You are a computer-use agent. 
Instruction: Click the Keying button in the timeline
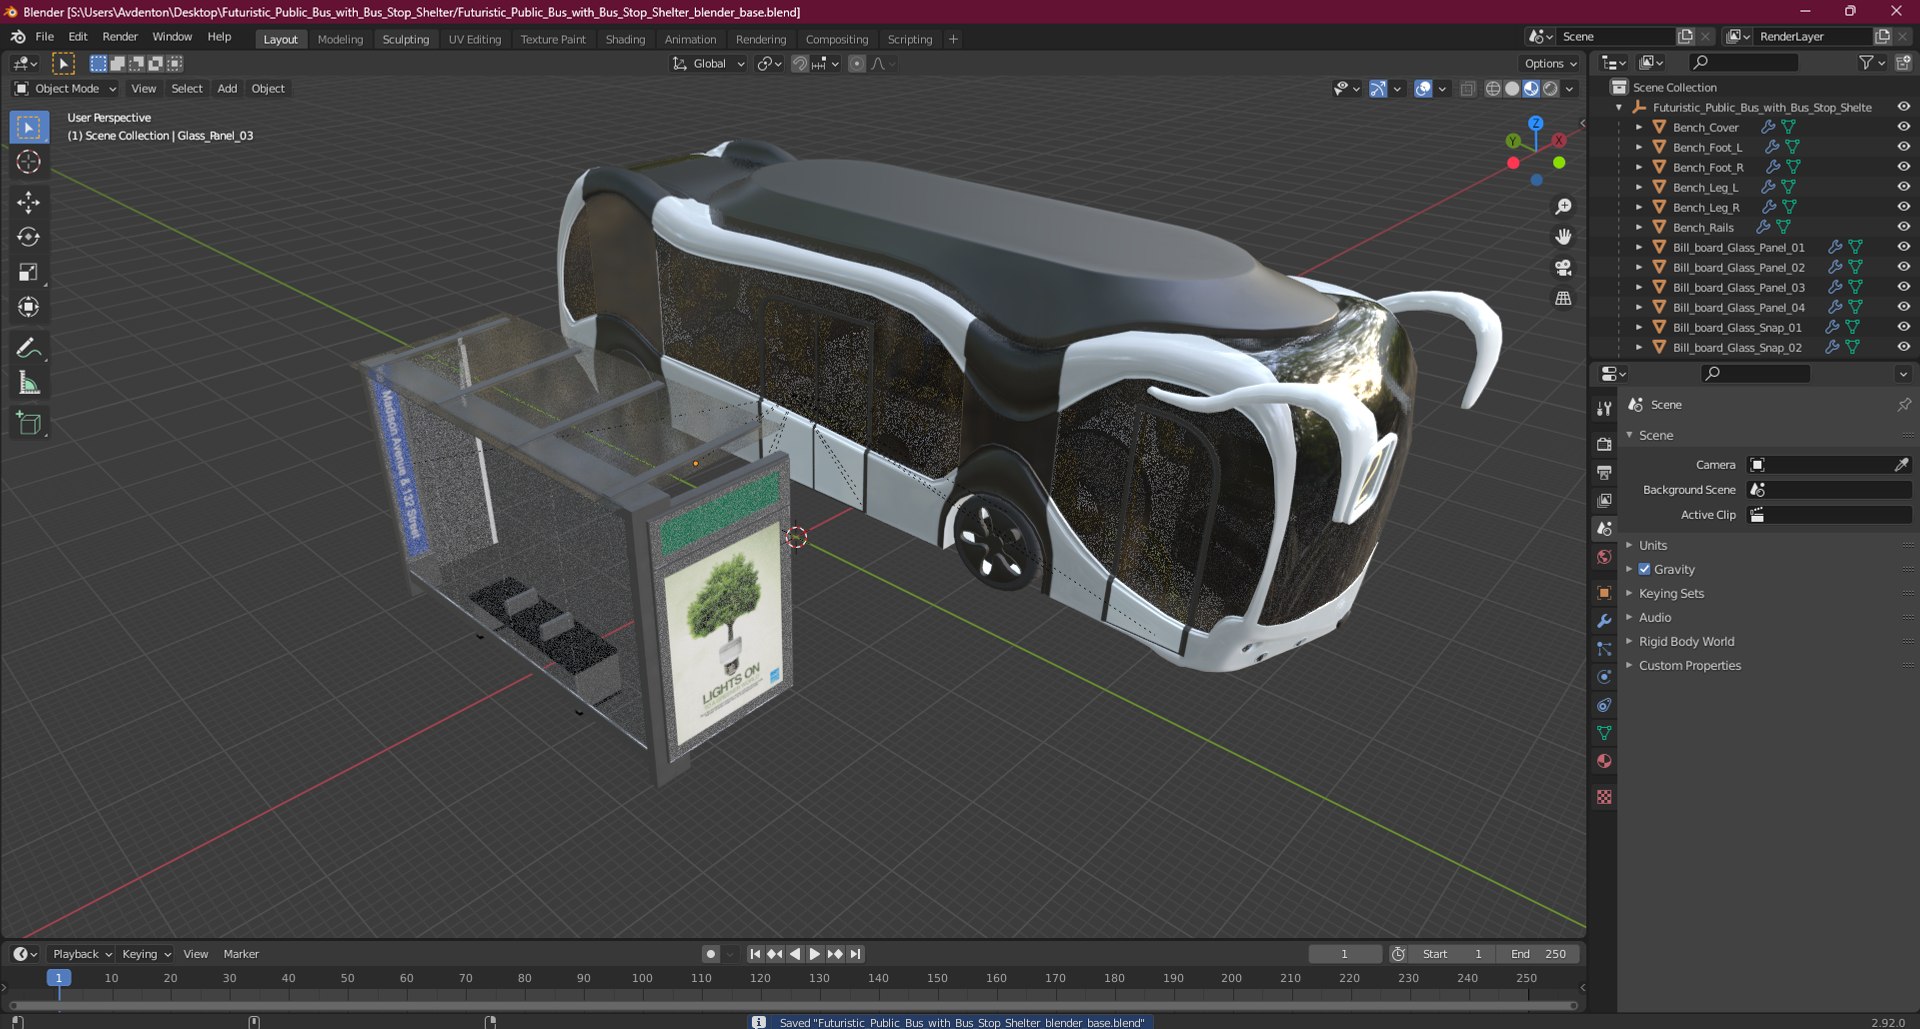146,954
